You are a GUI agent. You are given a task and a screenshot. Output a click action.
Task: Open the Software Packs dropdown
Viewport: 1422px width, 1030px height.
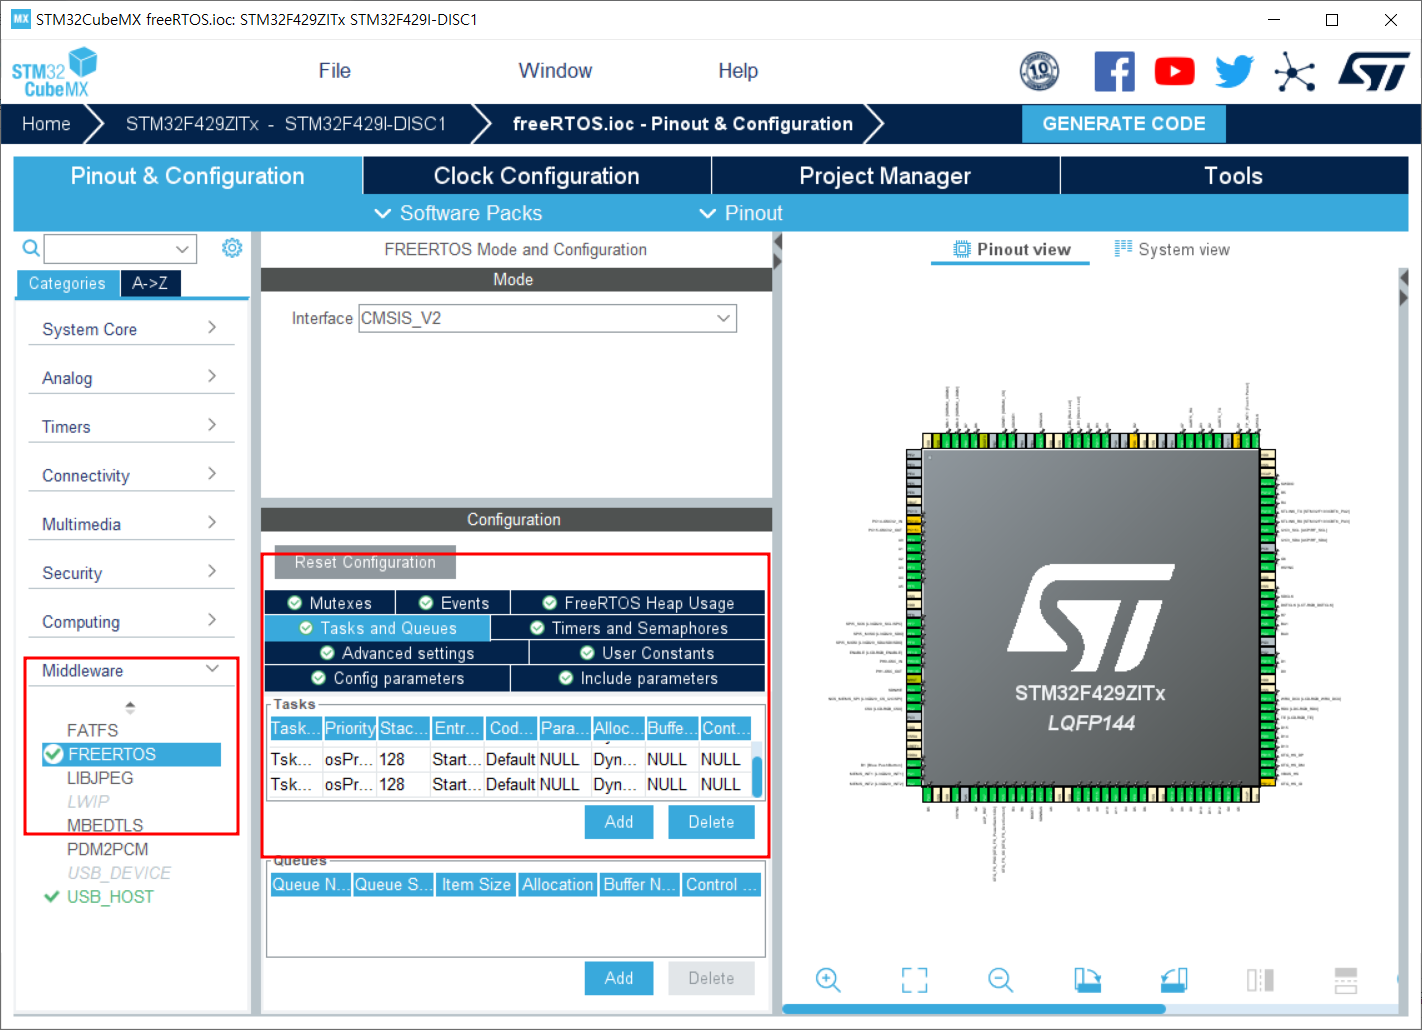(x=458, y=213)
